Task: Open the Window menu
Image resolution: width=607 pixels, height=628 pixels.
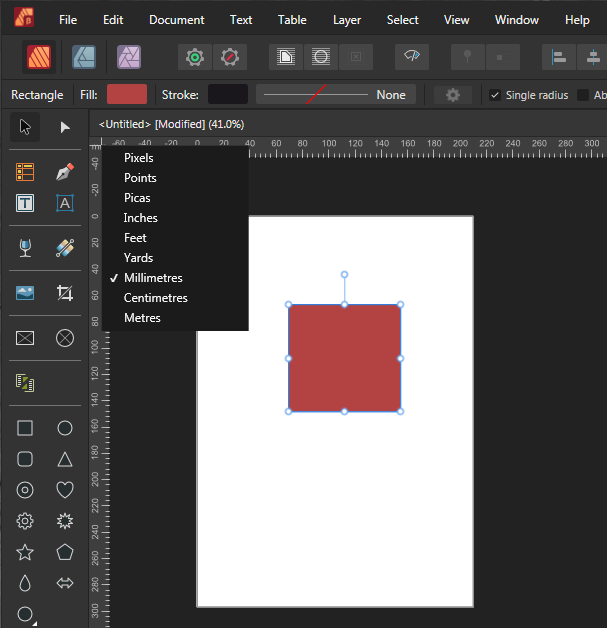Action: tap(517, 20)
